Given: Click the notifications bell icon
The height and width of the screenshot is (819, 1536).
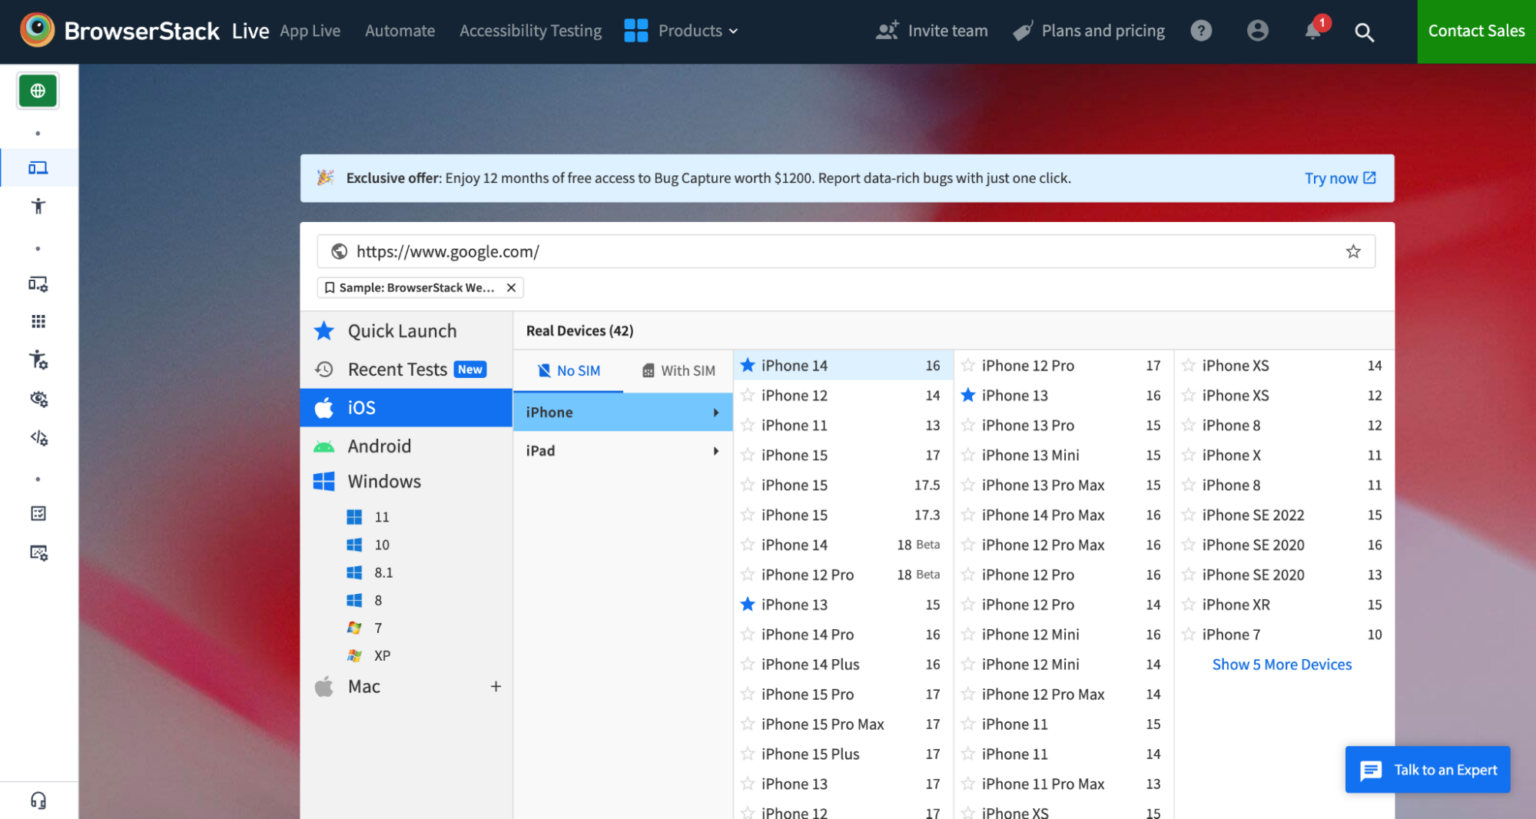Looking at the screenshot, I should [1313, 31].
